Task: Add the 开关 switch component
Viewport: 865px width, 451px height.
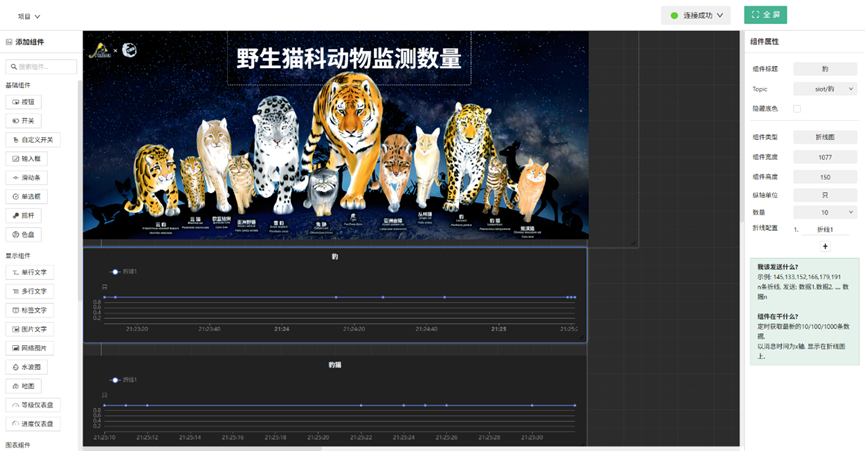Action: tap(28, 121)
